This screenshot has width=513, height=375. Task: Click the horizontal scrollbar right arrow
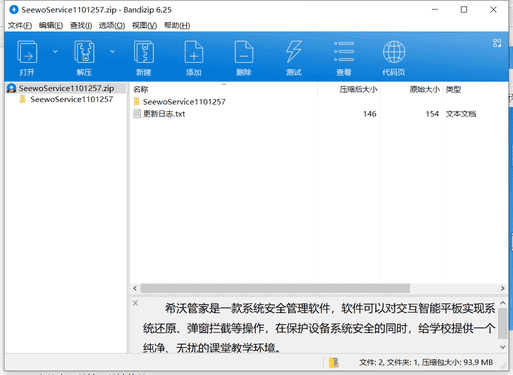coord(502,288)
